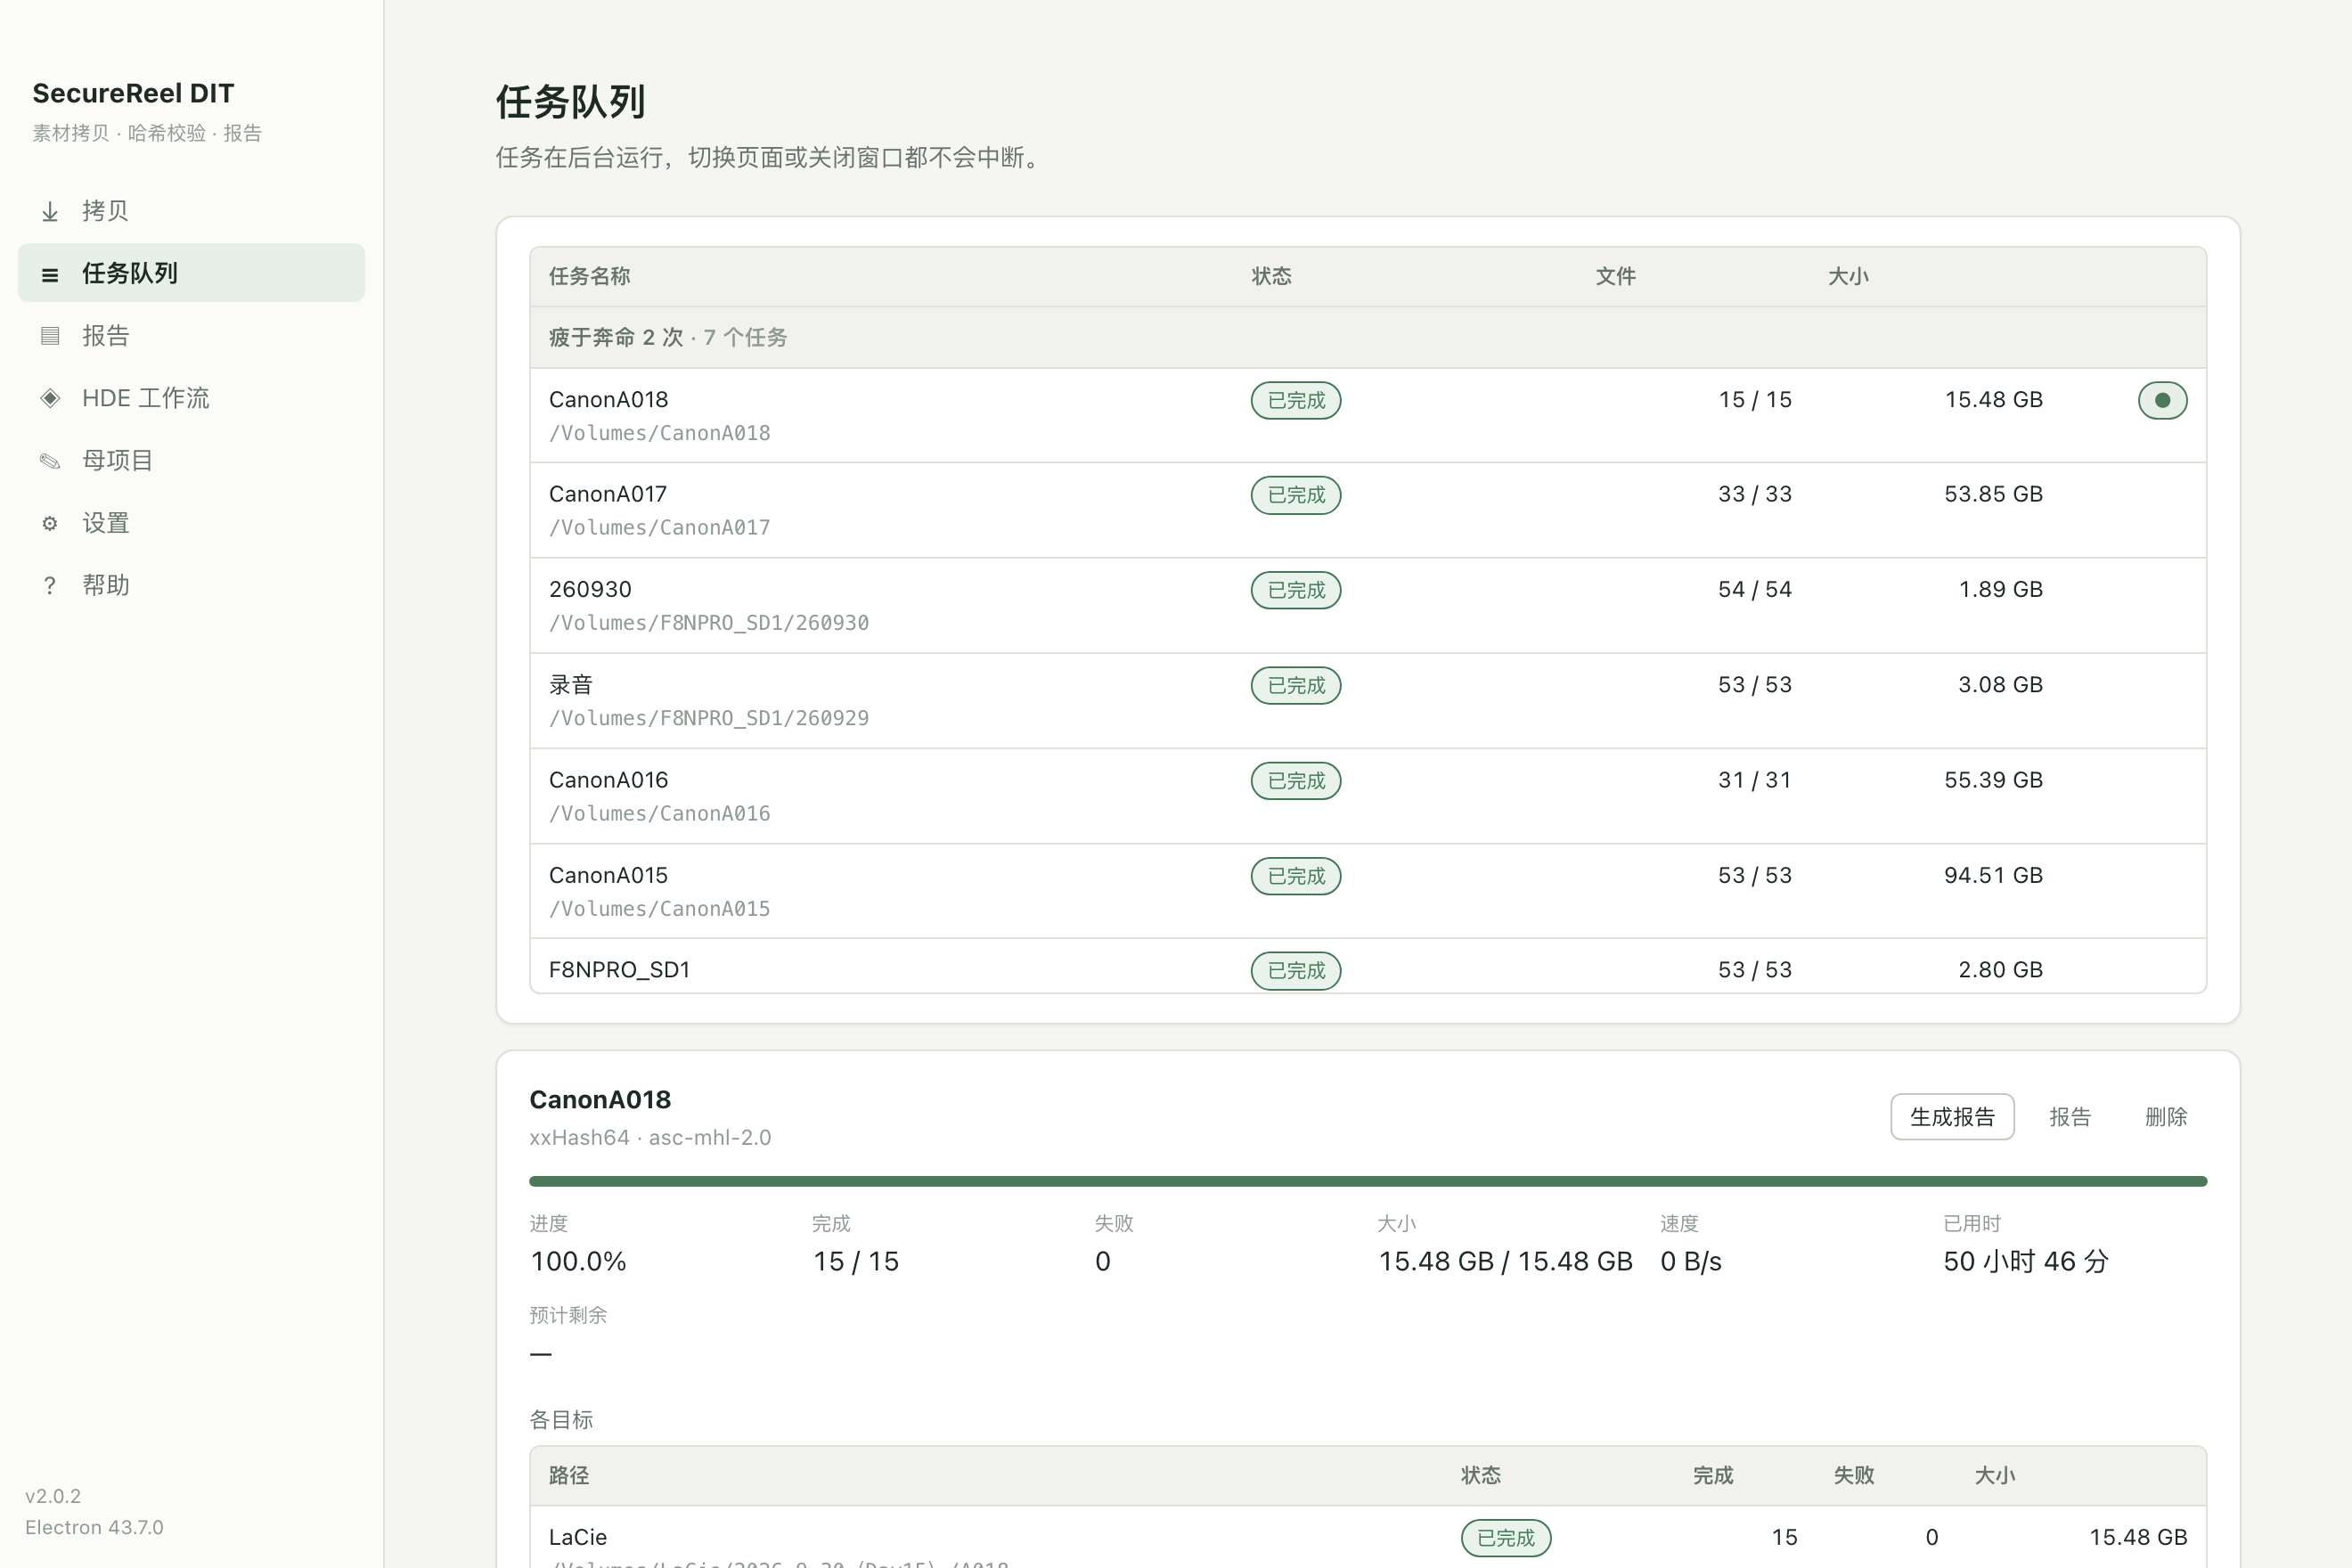
Task: Click the question mark icon beside 帮助
Action: click(49, 586)
